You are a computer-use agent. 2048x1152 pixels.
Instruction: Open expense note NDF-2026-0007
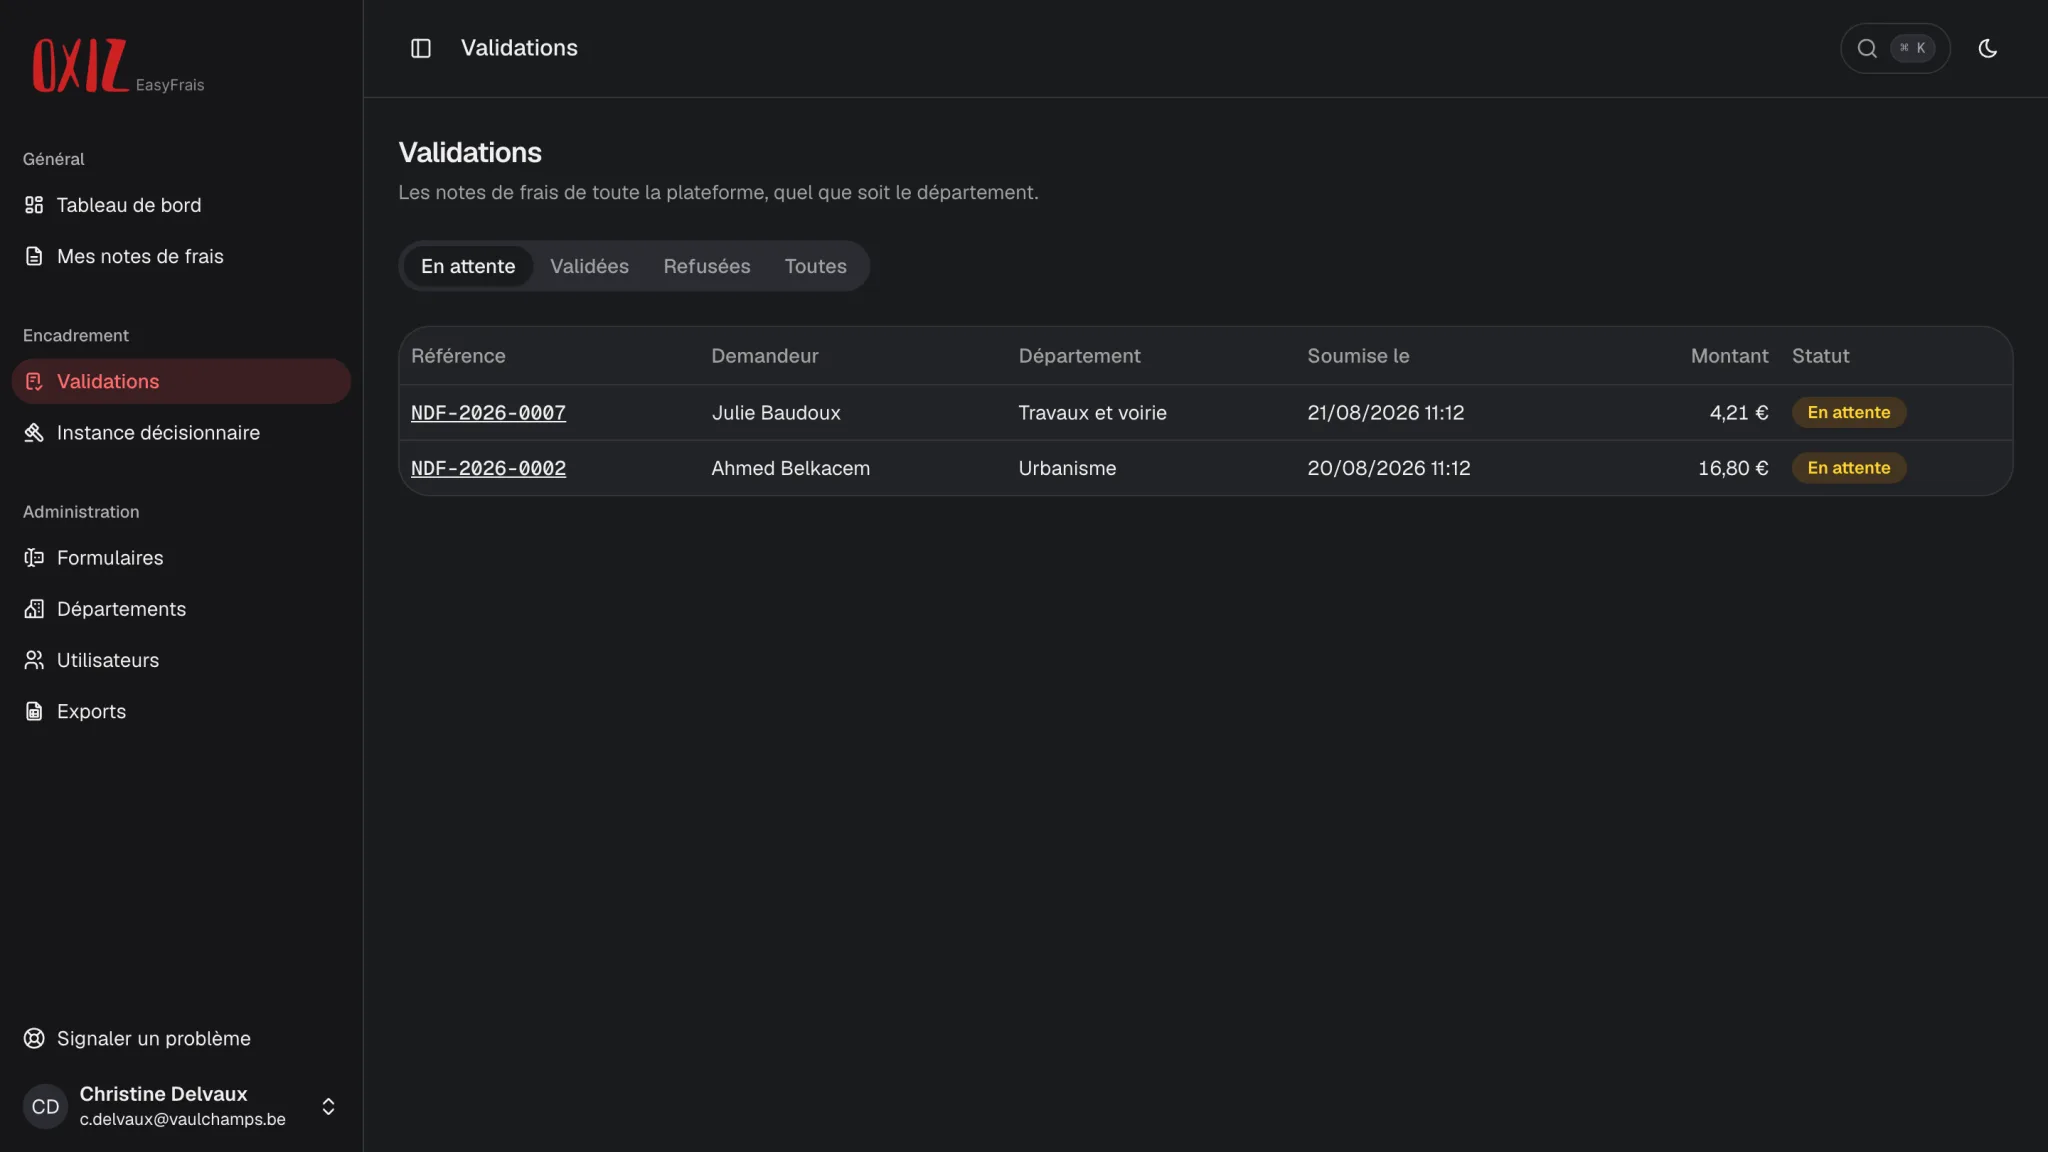[x=488, y=412]
